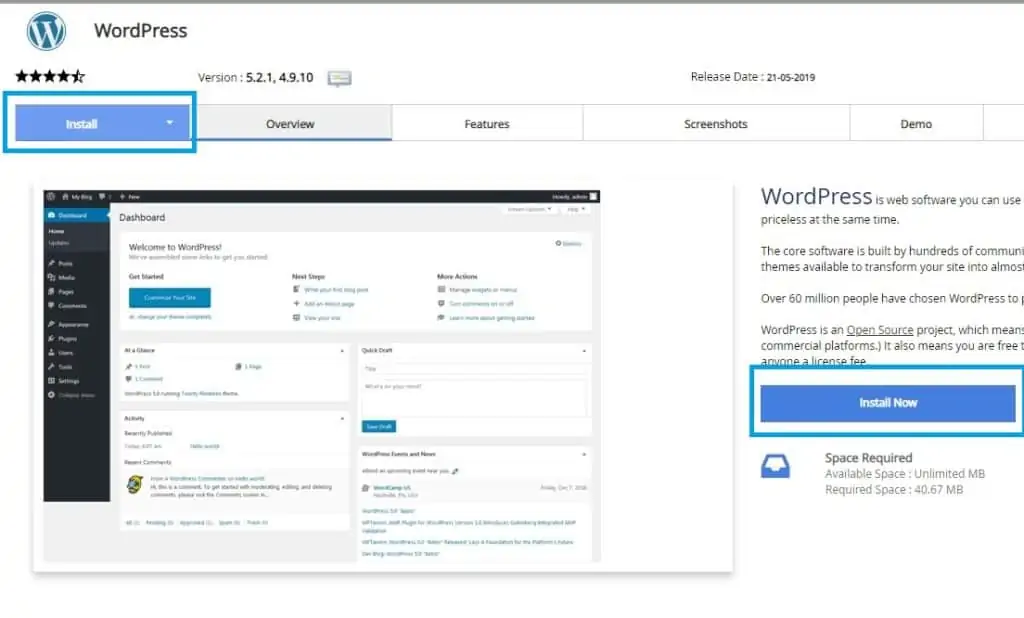Click the star rating
1024x618 pixels.
[50, 76]
